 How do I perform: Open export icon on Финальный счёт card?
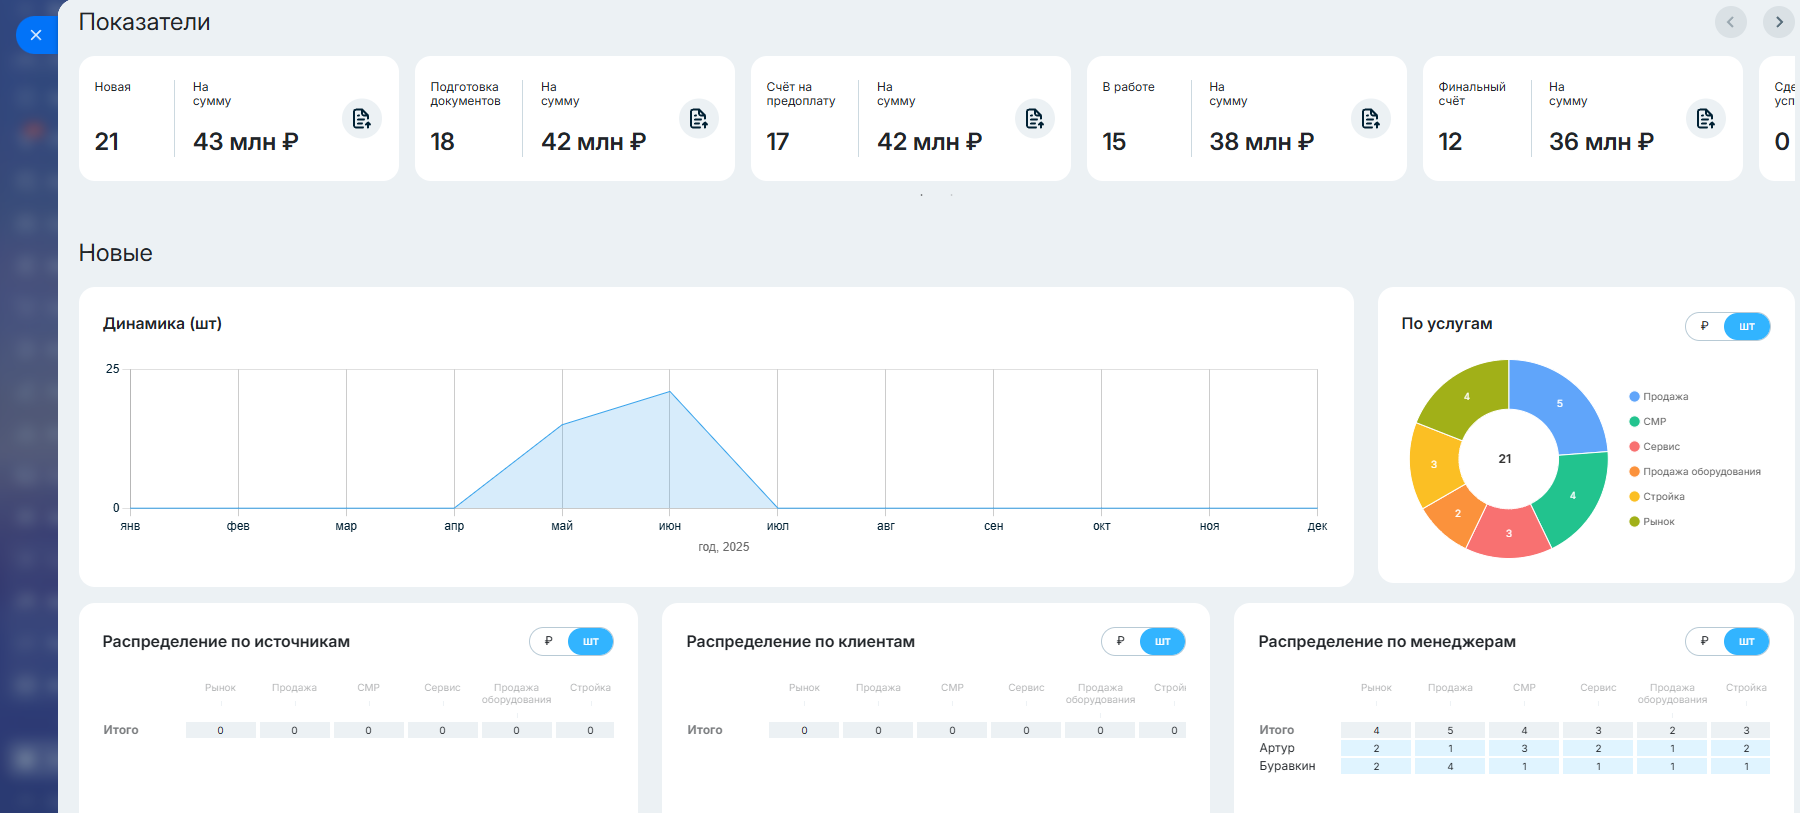[1705, 119]
